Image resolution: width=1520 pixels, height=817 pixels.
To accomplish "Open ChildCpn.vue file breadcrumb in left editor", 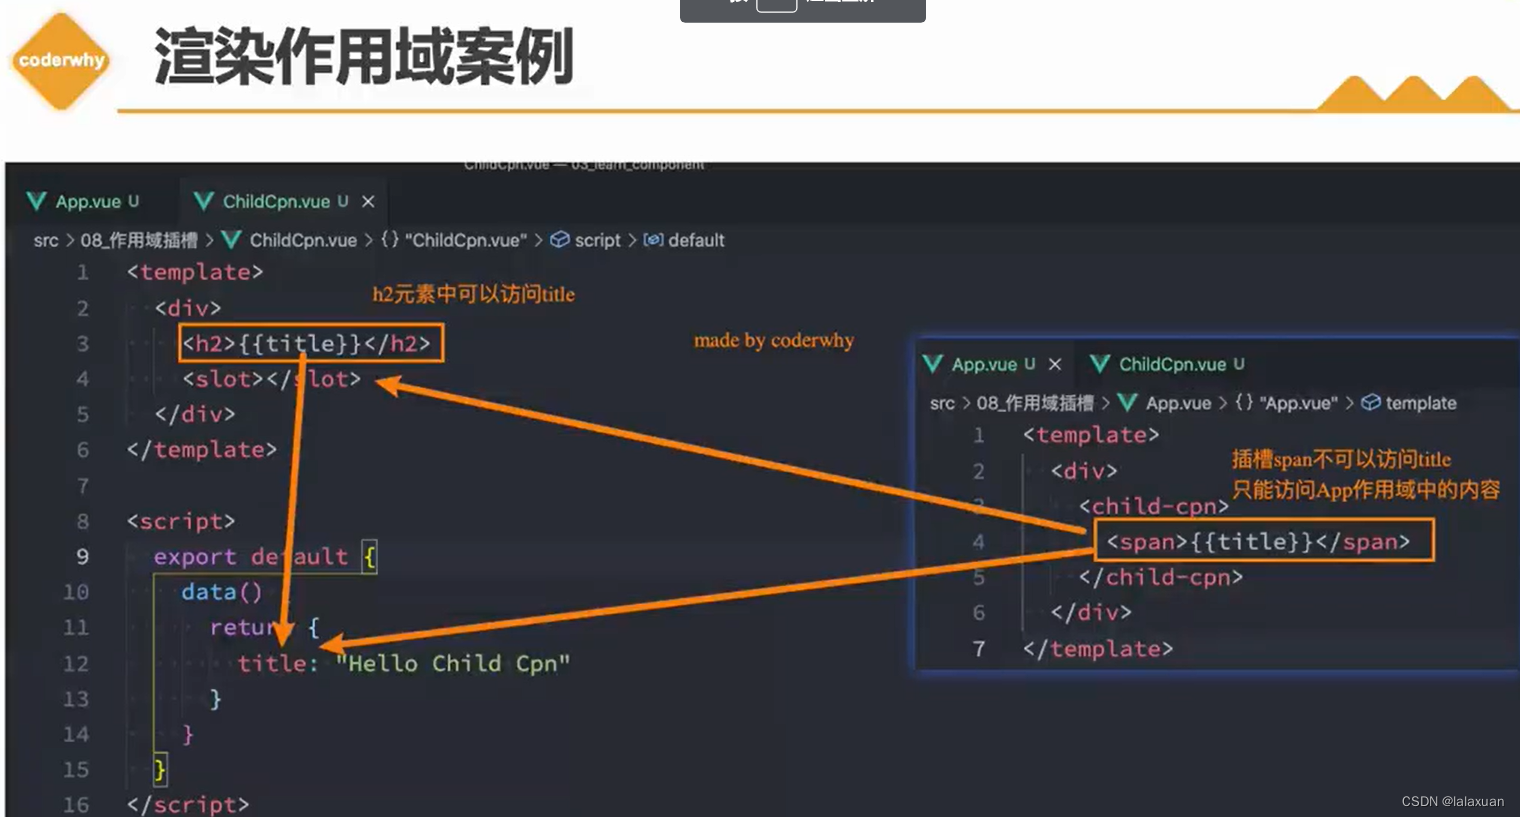I will coord(303,240).
